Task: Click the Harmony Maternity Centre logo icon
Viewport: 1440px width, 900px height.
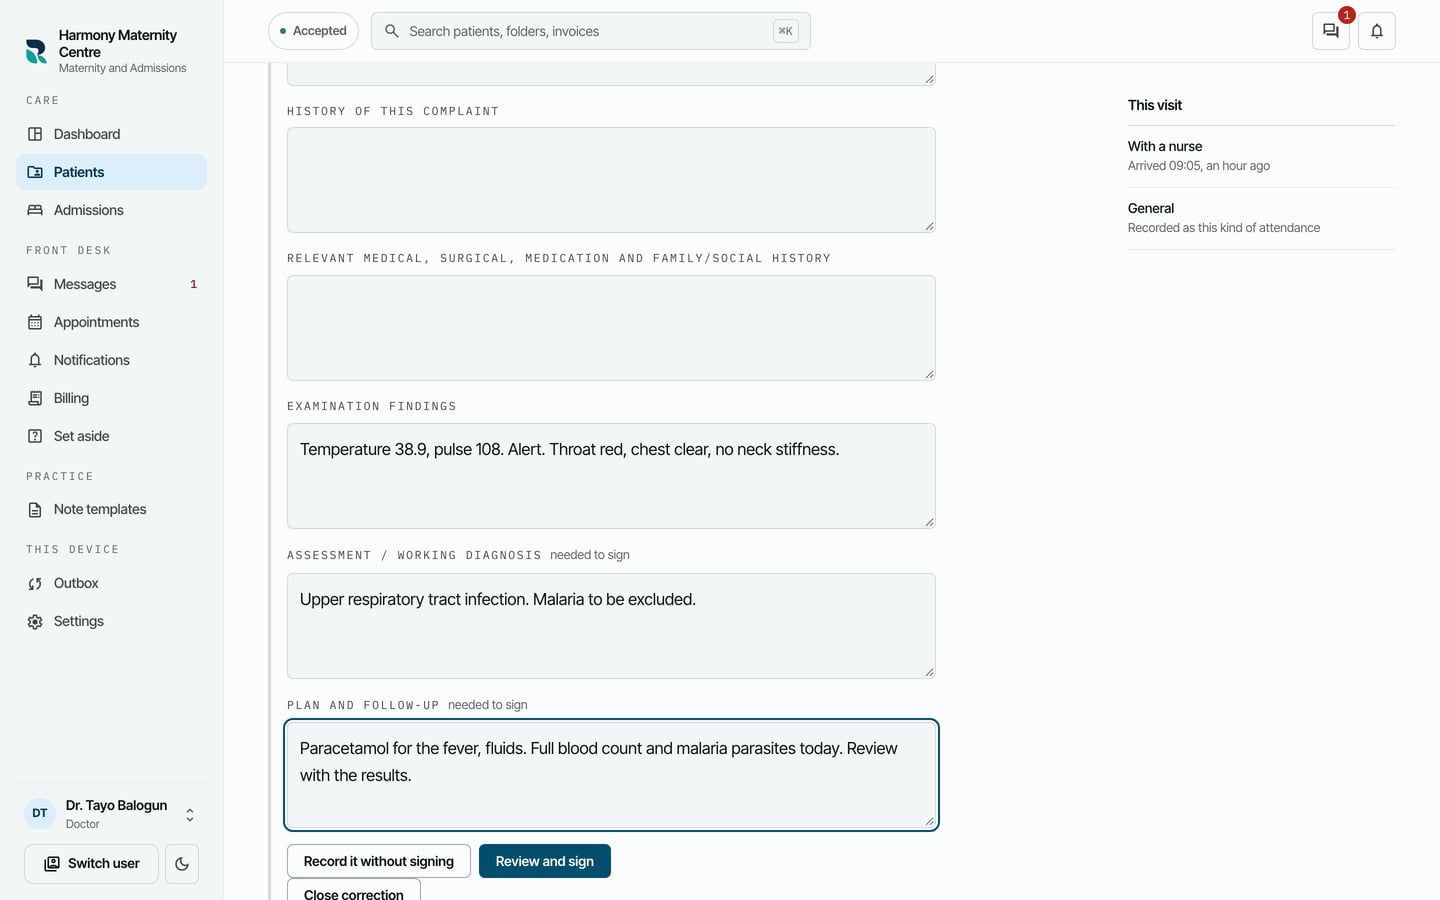Action: (x=36, y=51)
